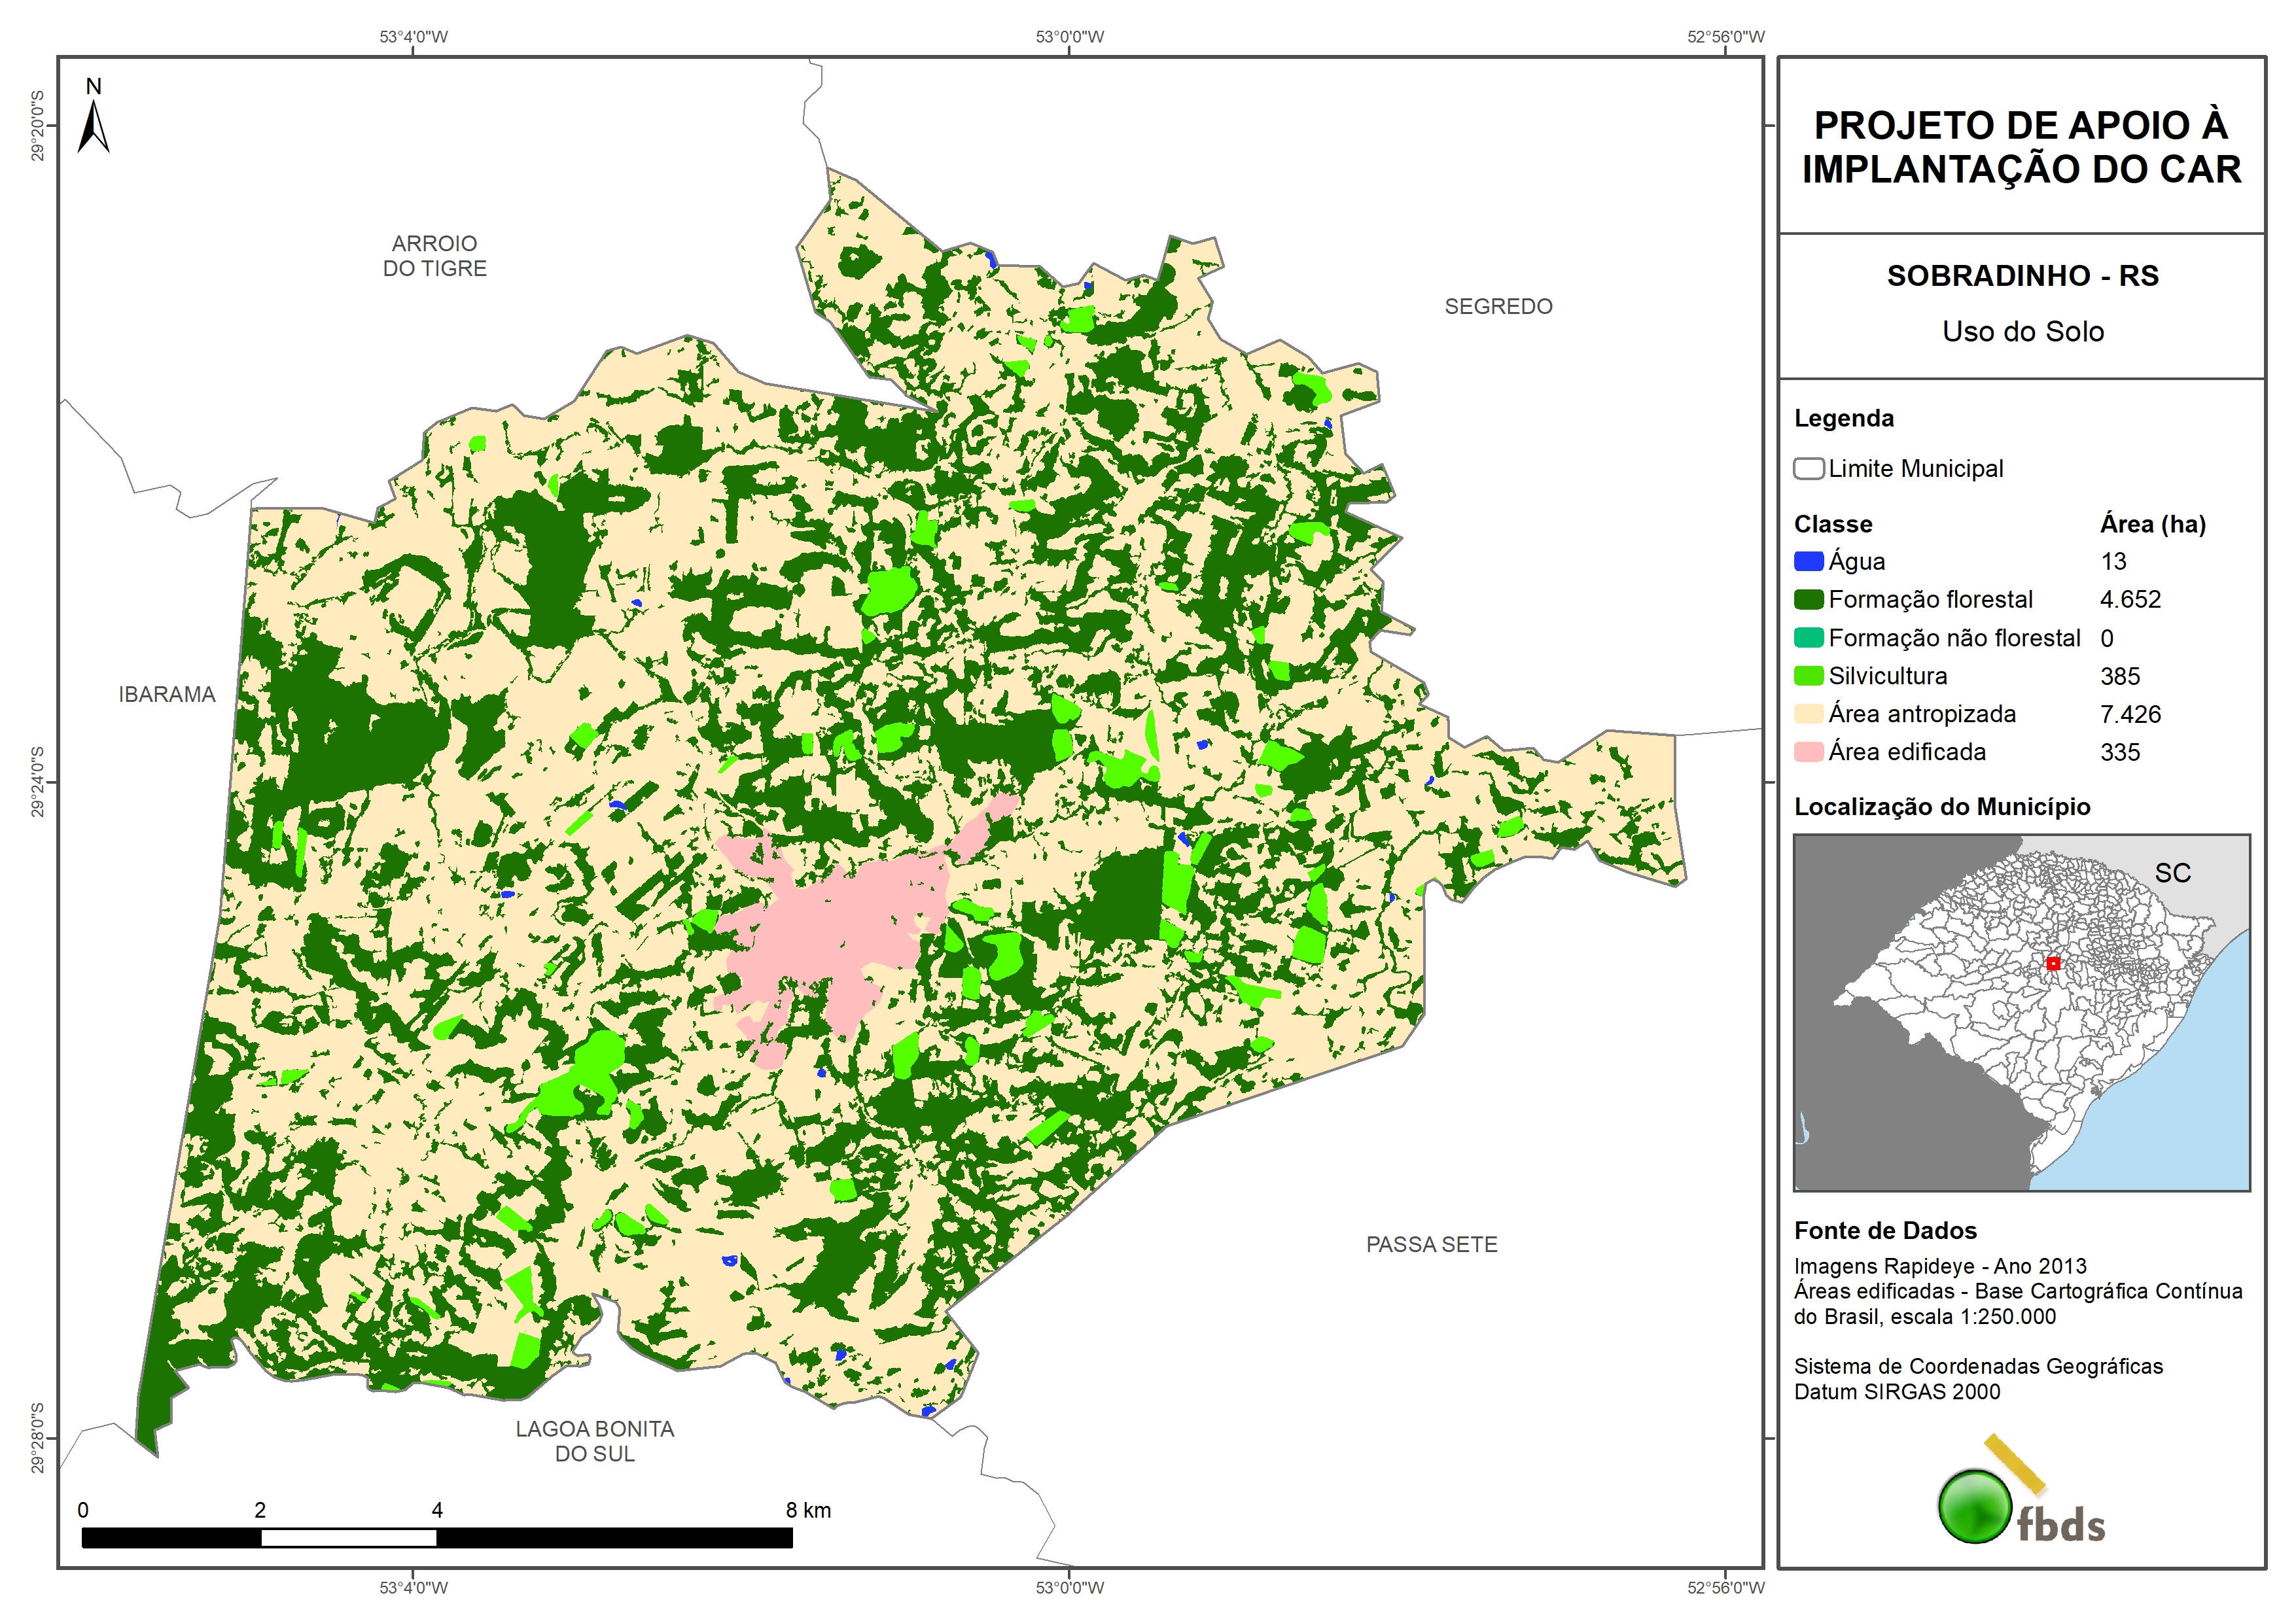This screenshot has height=1623, width=2296.
Task: Click the LAGOA BONITA DO SUL label
Action: click(594, 1441)
